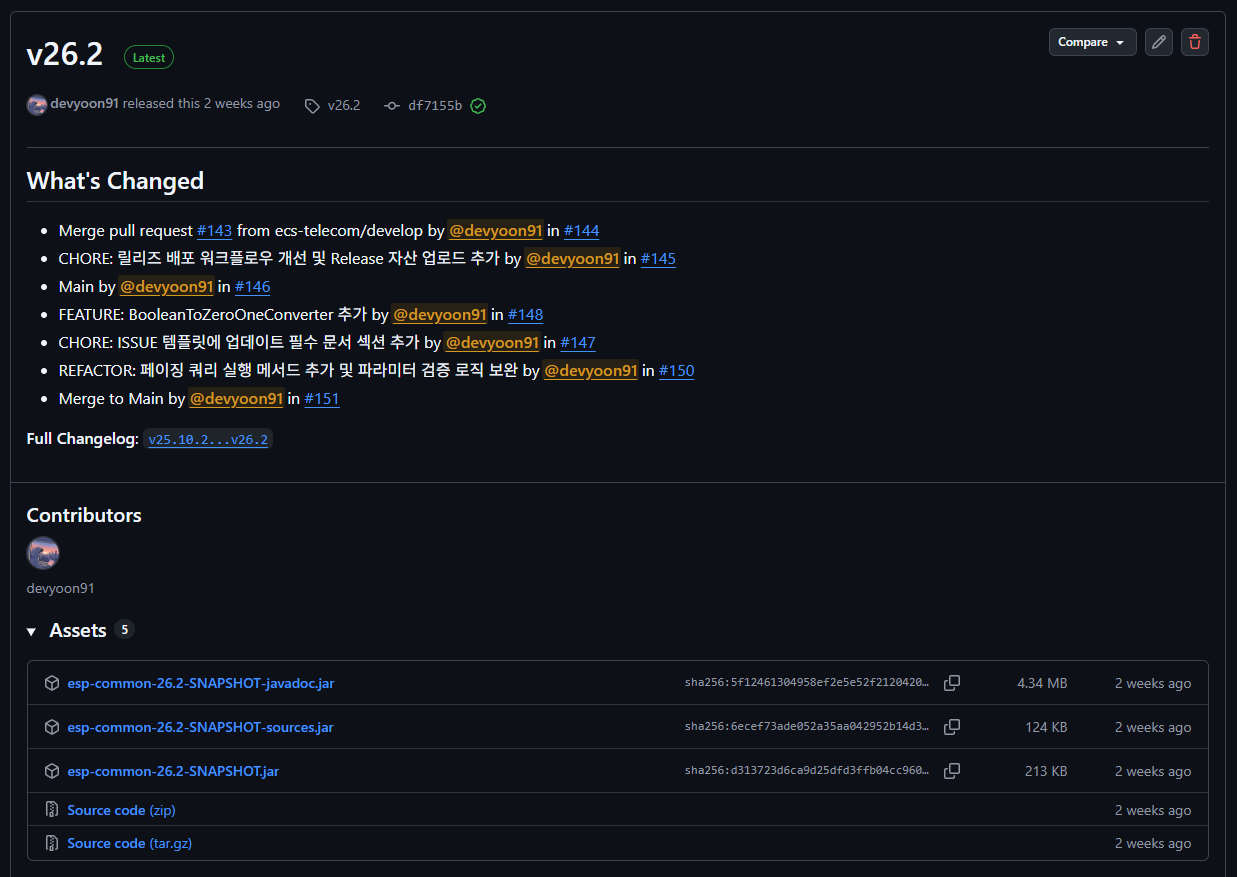The width and height of the screenshot is (1237, 877).
Task: Download esp-common-26.2-SNAPSHOT-sources.jar
Action: click(x=200, y=728)
